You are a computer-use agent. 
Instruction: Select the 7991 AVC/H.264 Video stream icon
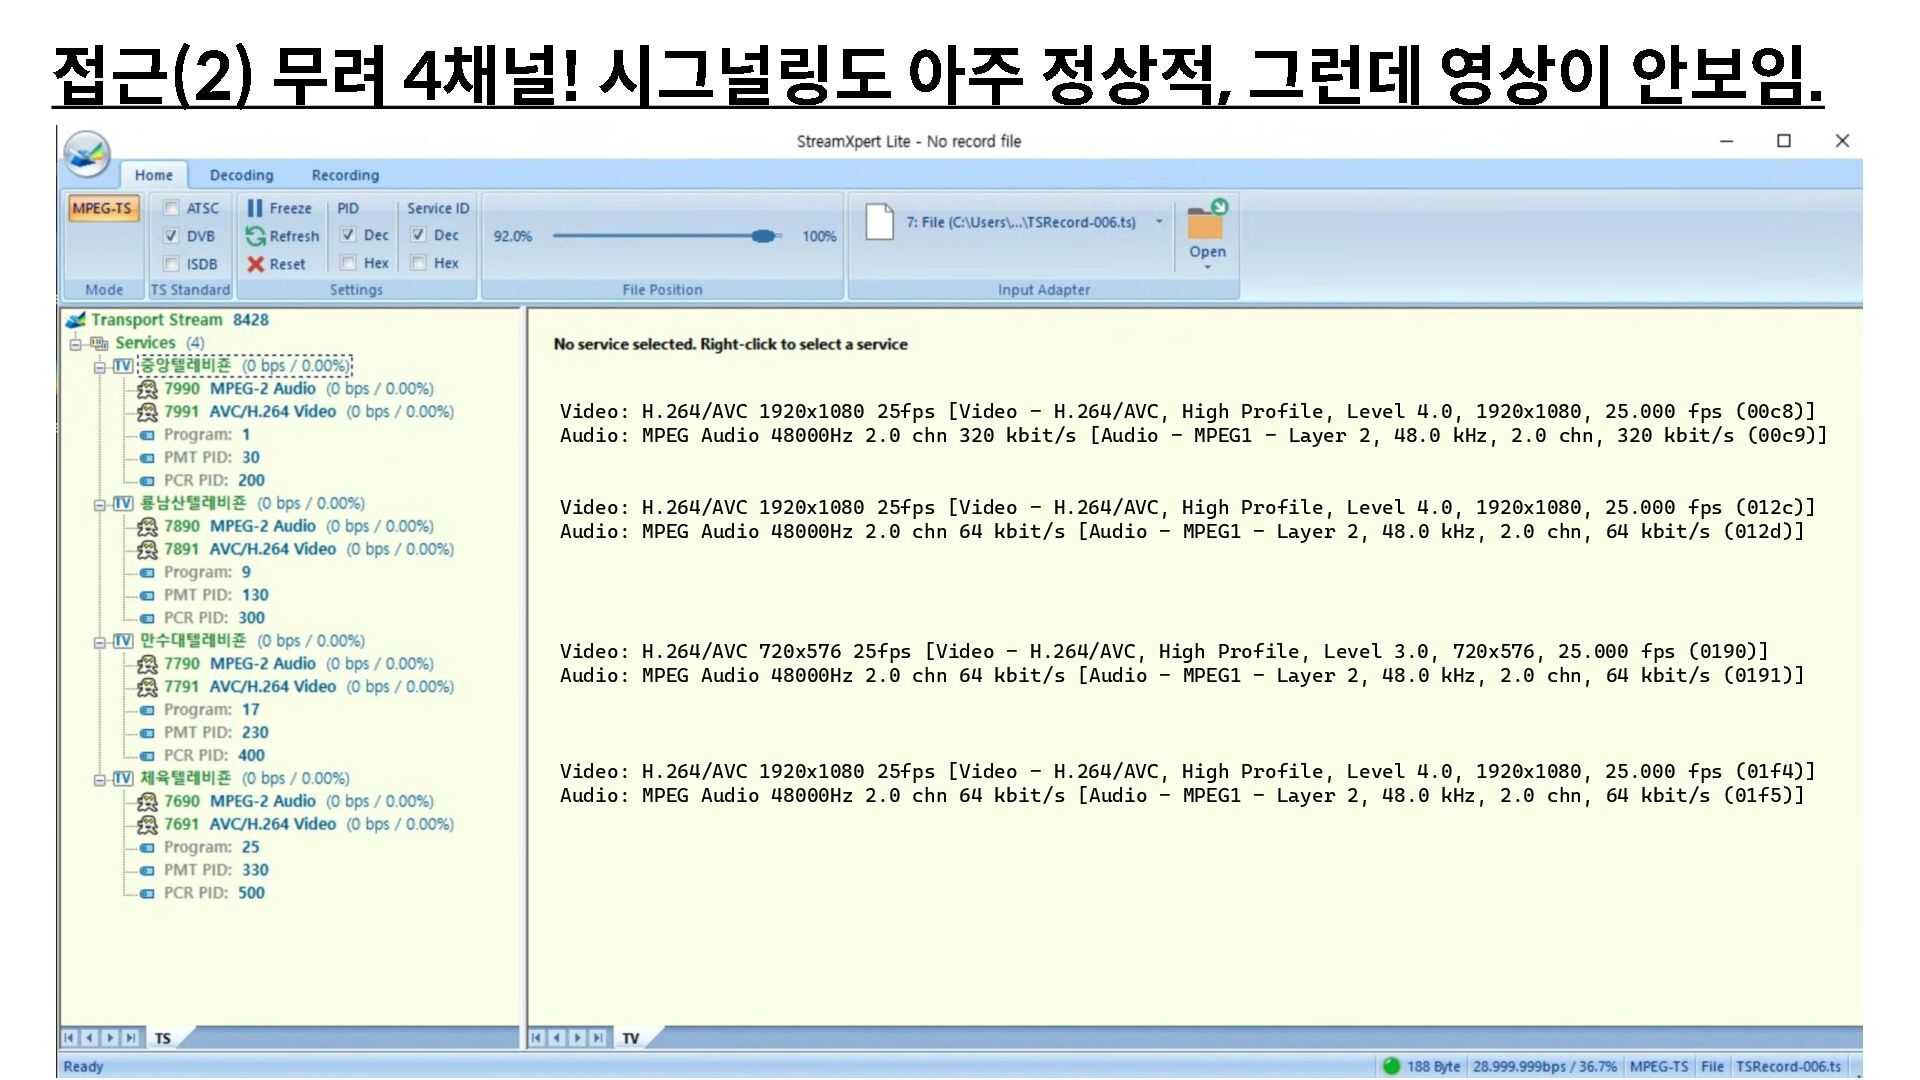click(x=147, y=412)
